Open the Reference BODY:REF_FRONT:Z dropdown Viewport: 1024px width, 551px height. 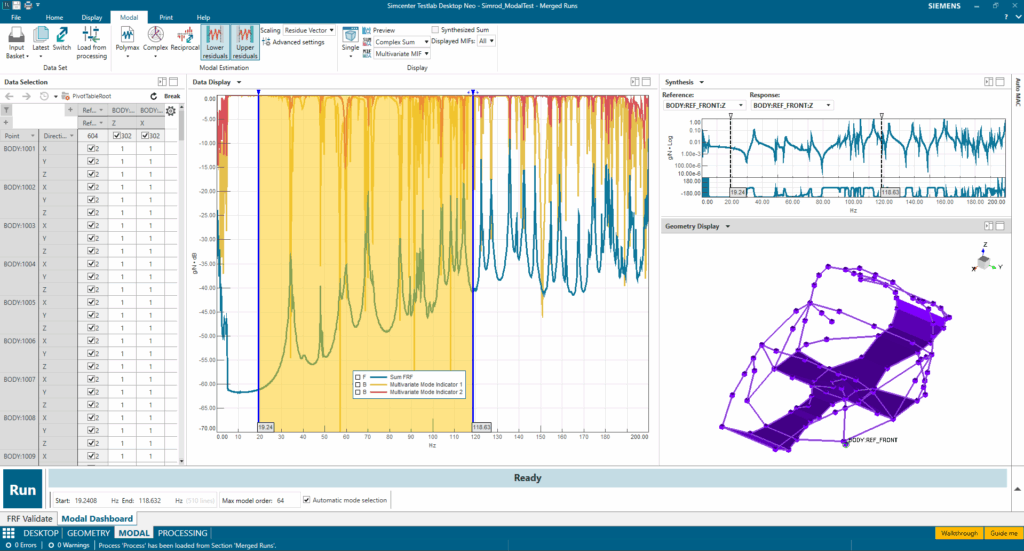(704, 105)
